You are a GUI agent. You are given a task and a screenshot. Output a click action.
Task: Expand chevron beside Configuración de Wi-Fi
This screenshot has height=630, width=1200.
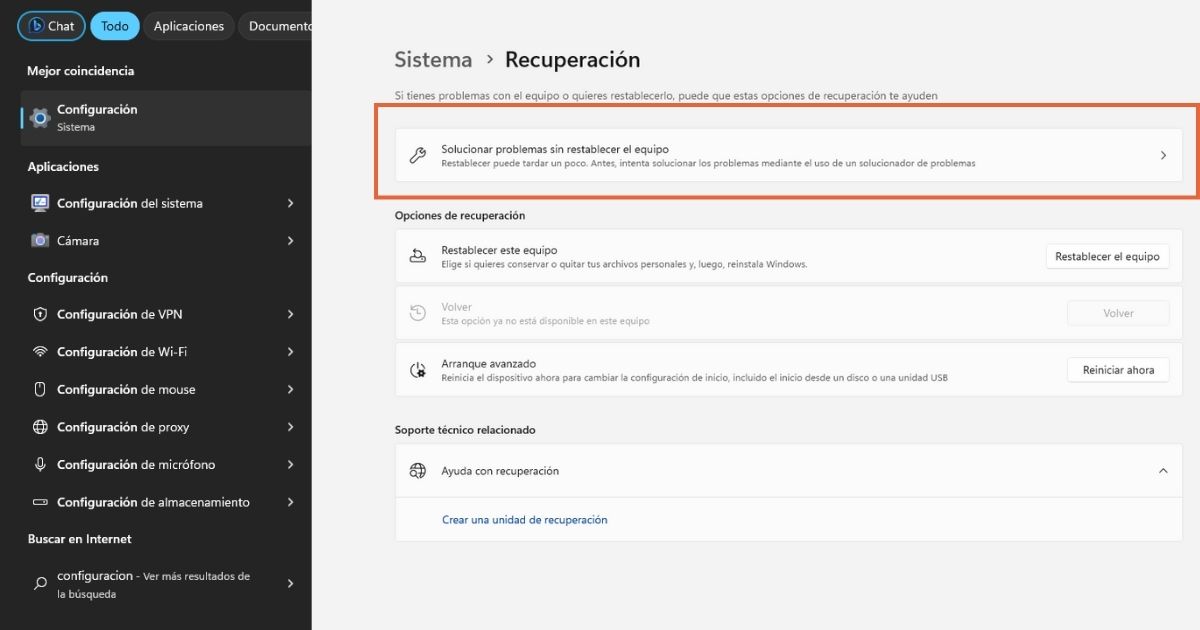pos(290,352)
